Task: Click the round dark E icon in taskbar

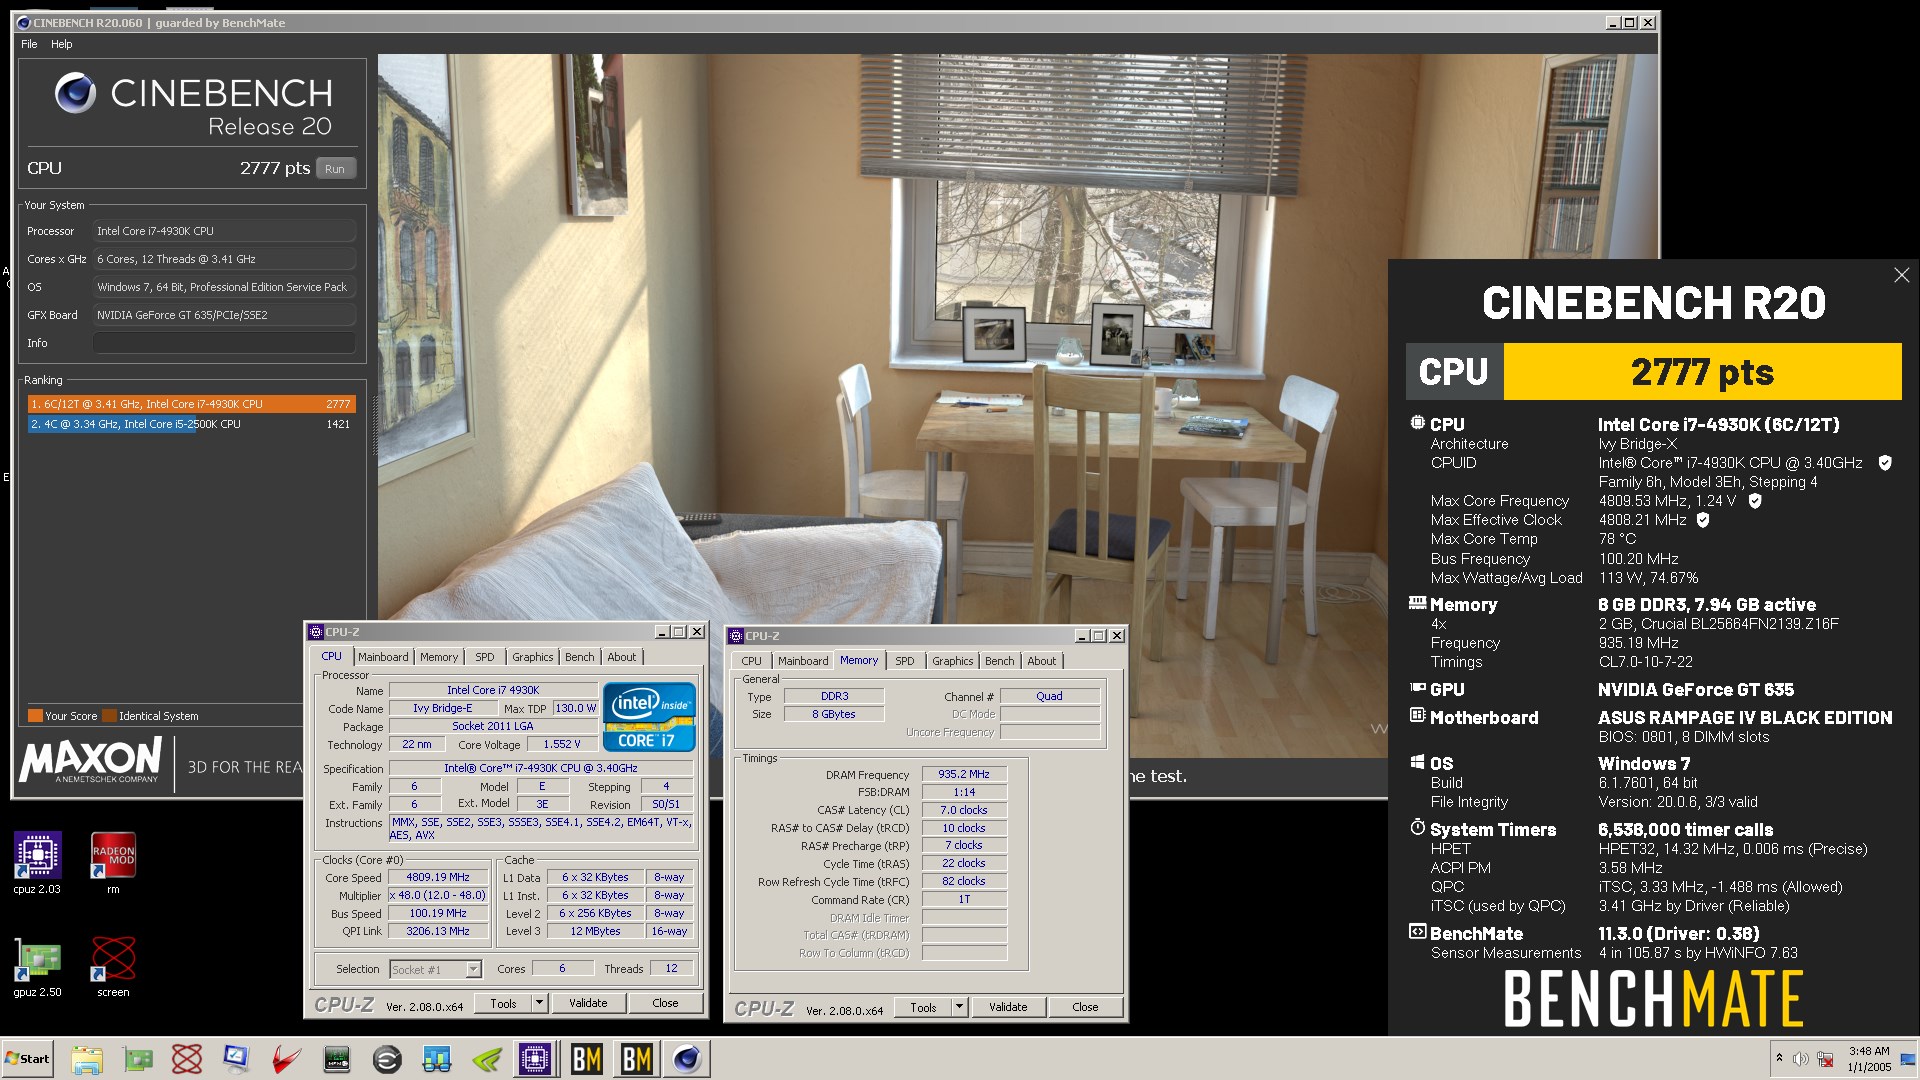Action: (387, 1059)
